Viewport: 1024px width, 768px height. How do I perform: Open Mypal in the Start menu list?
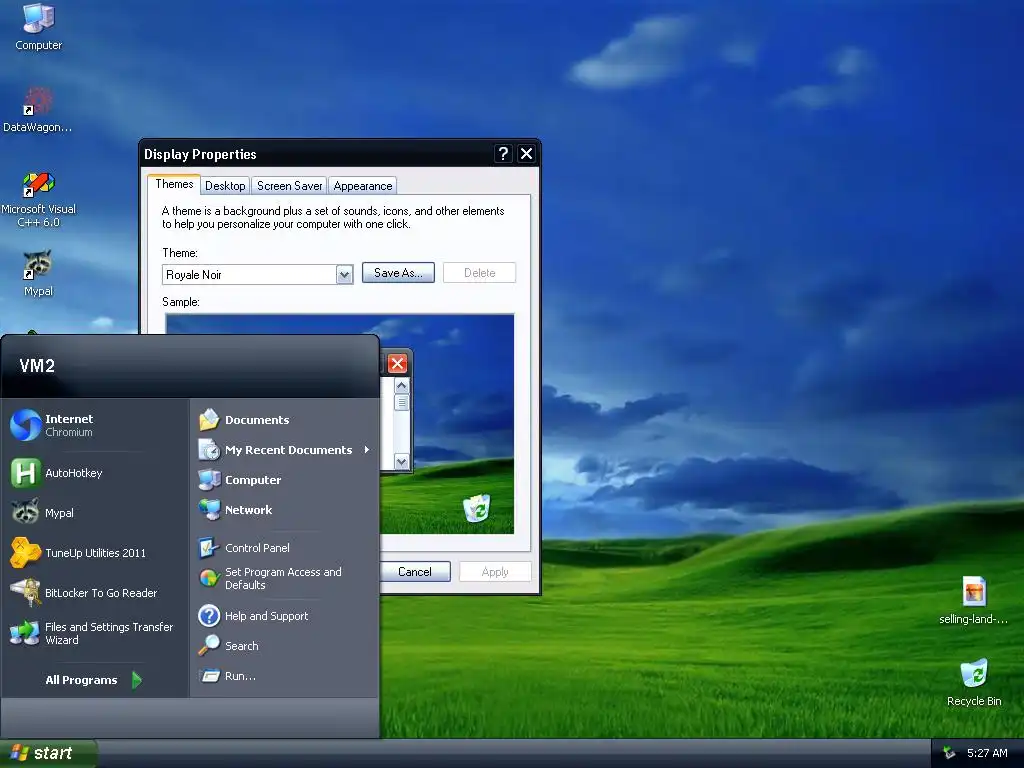click(x=95, y=513)
